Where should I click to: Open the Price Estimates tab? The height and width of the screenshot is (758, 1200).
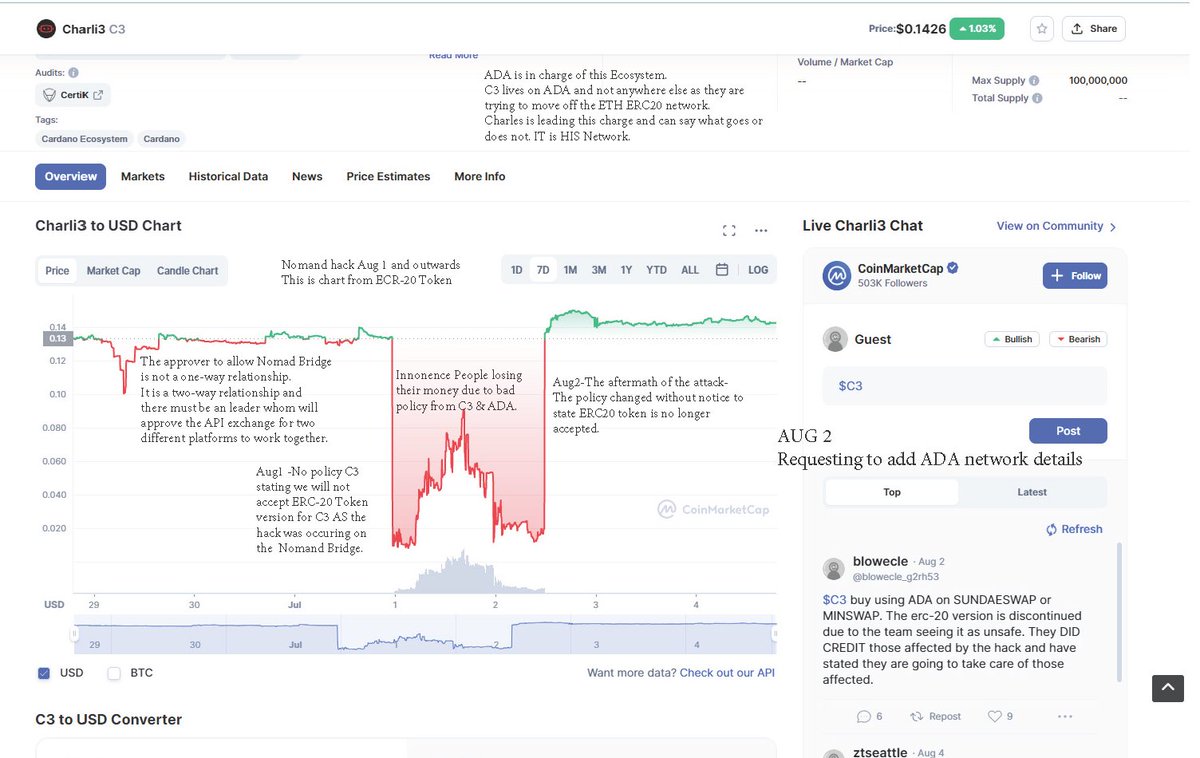388,176
